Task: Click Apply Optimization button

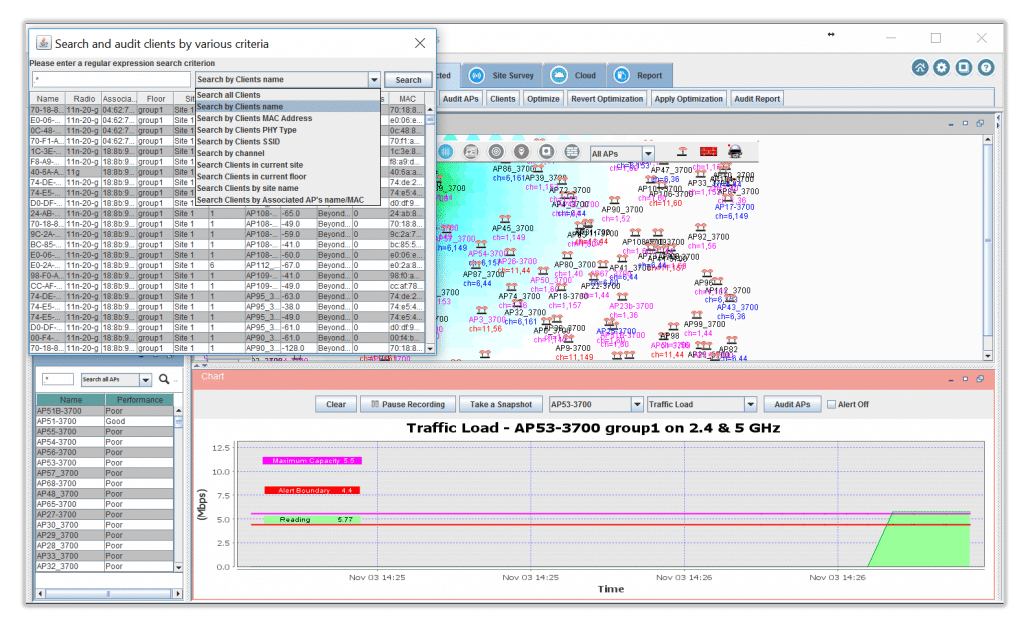Action: coord(688,99)
